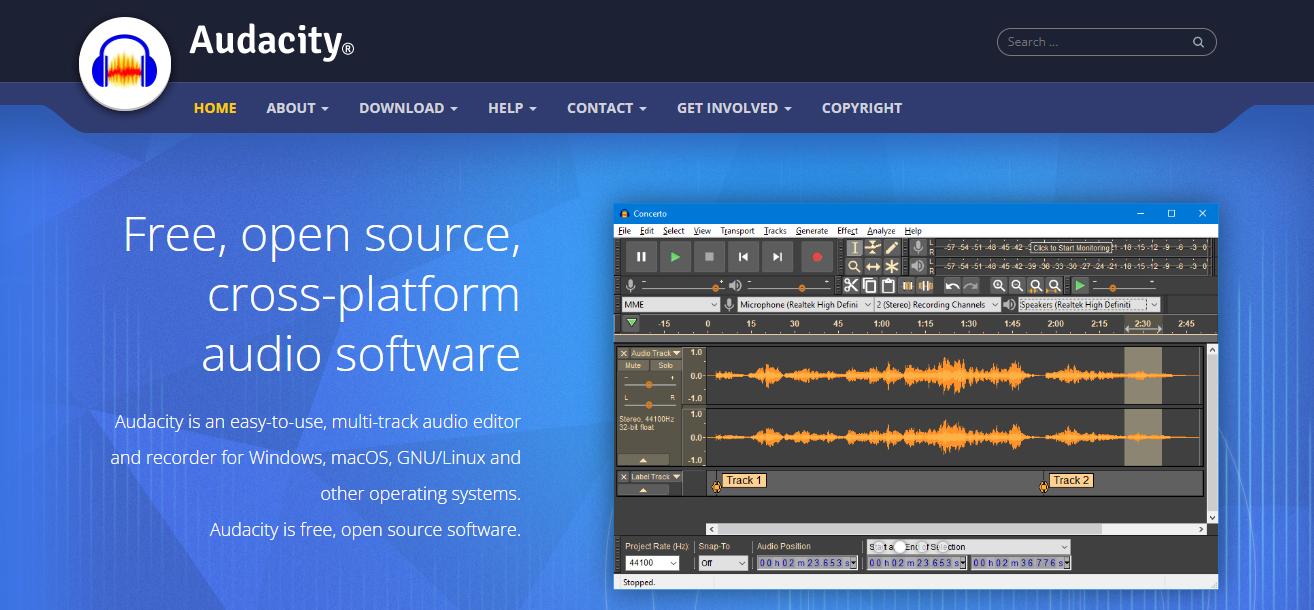Click the Undo arrow icon
This screenshot has height=610, width=1314.
[x=952, y=286]
